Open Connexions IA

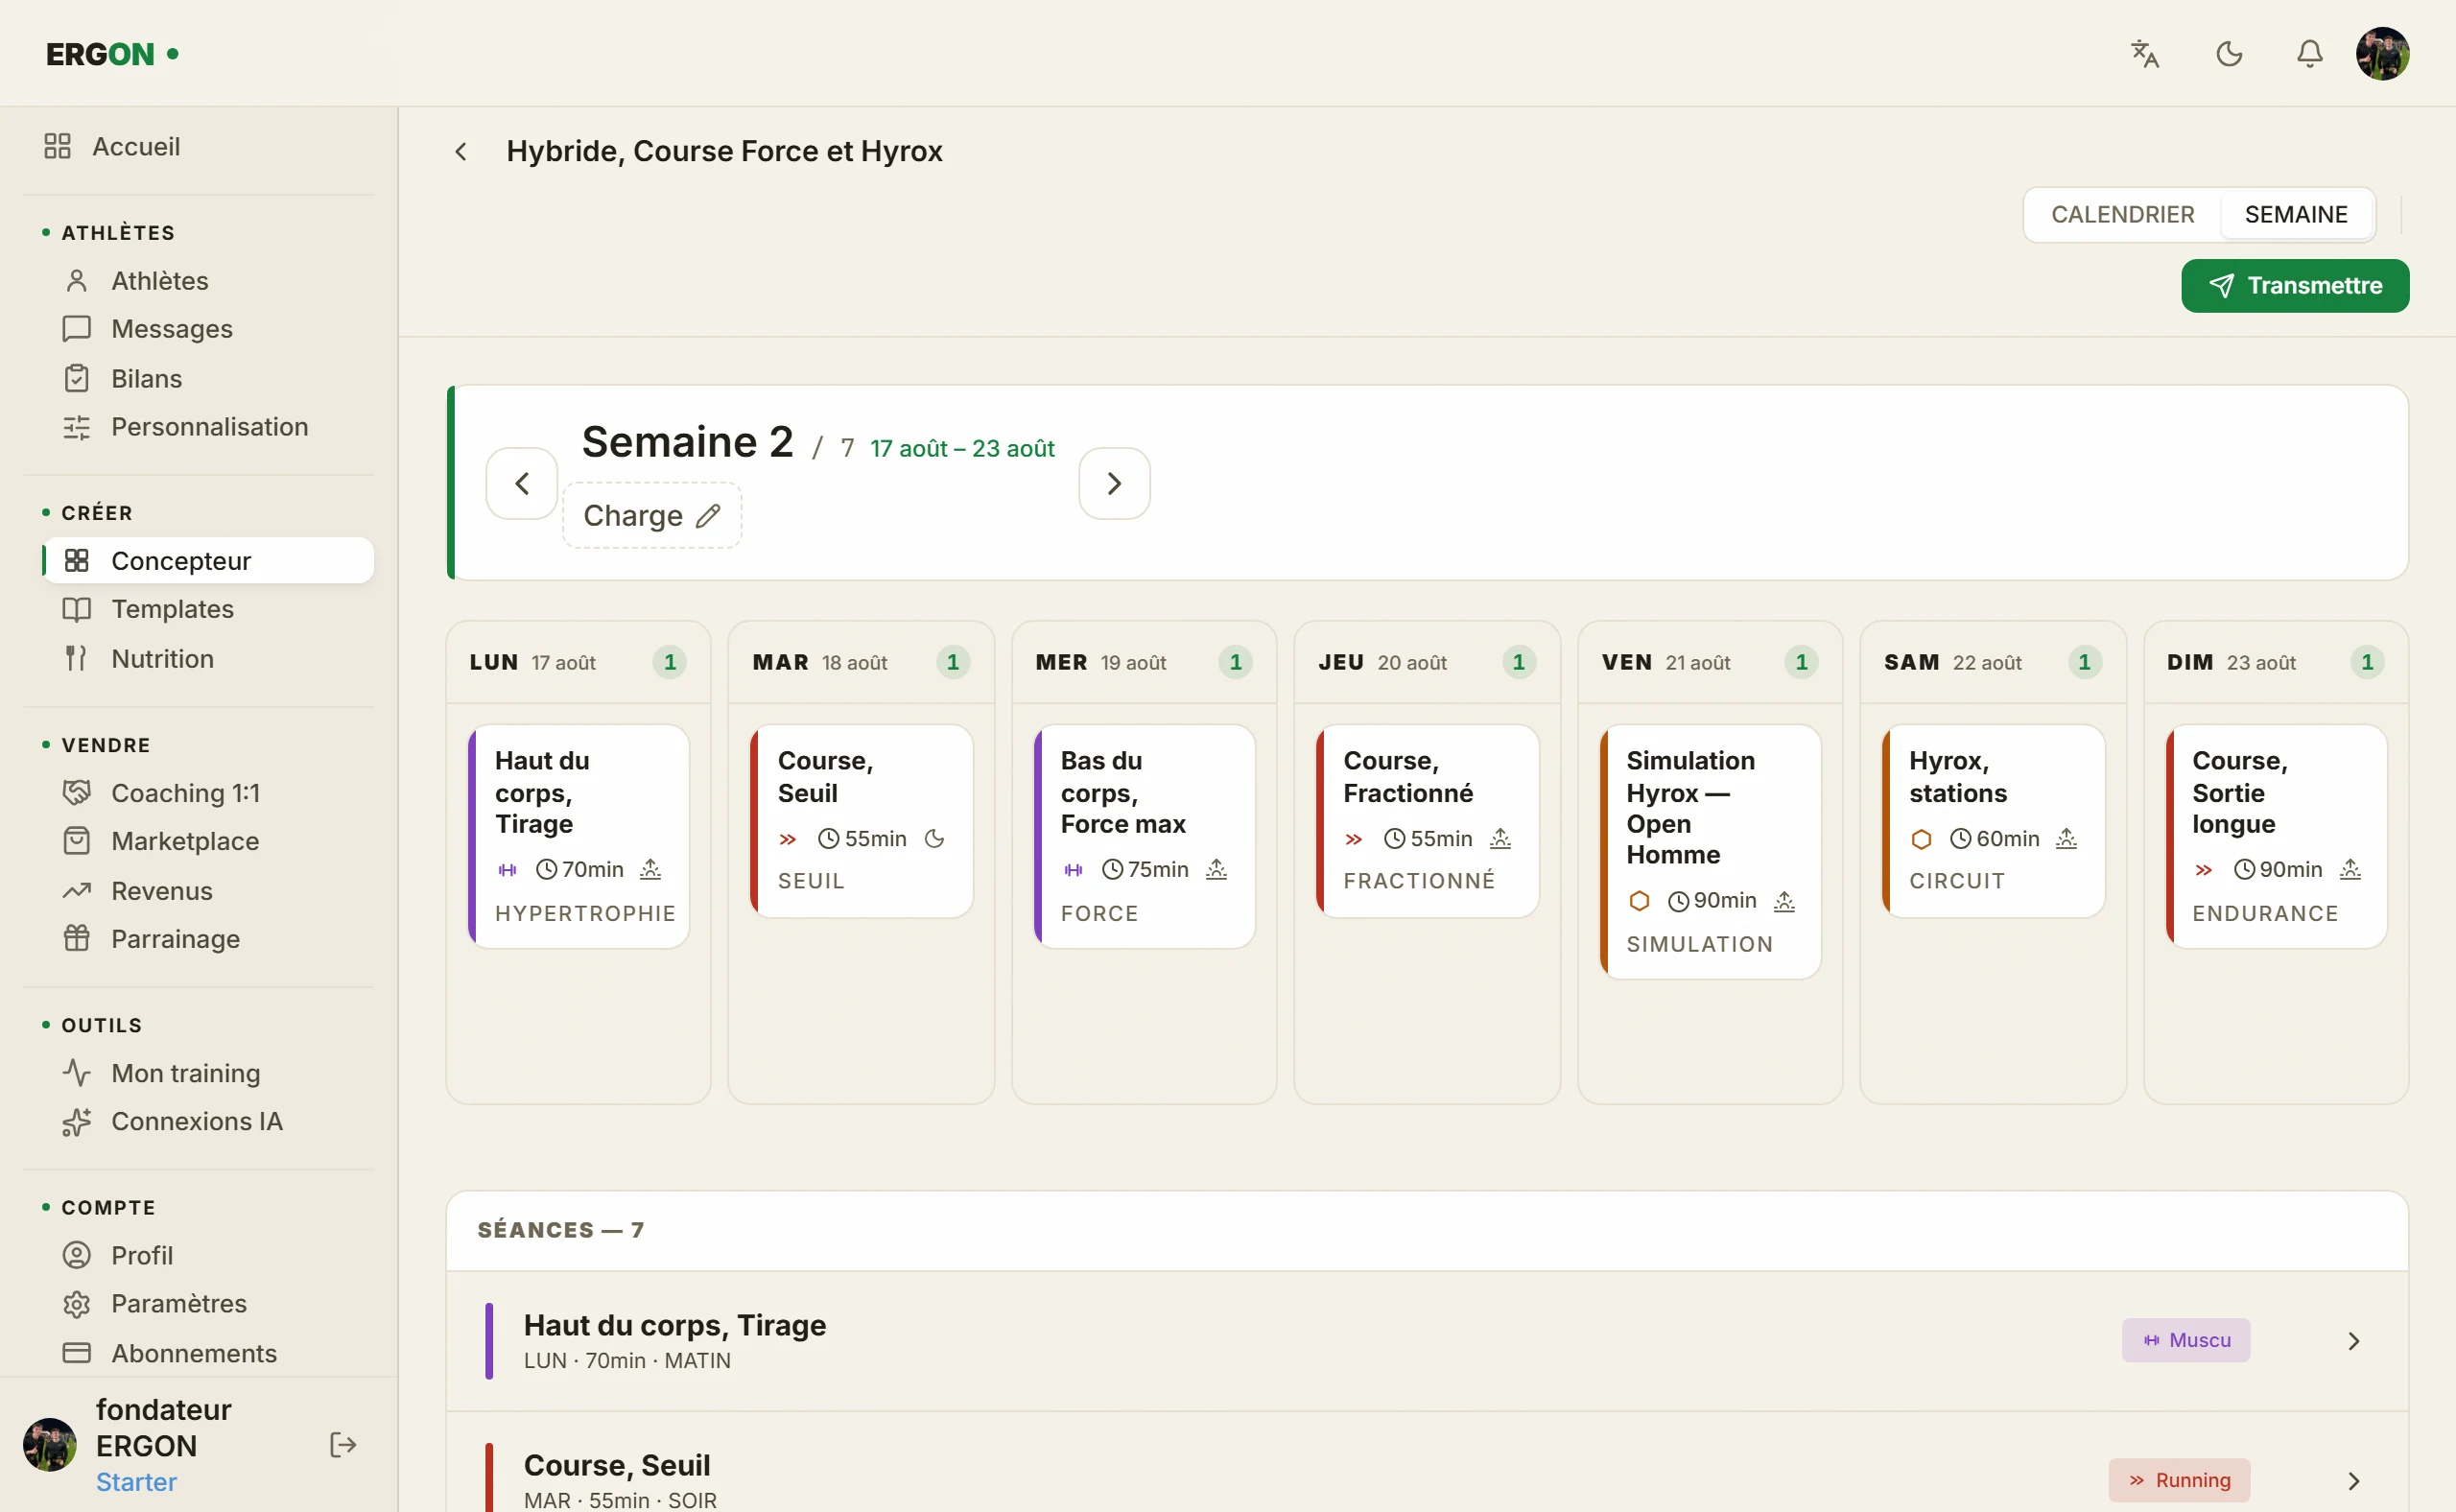point(208,1121)
